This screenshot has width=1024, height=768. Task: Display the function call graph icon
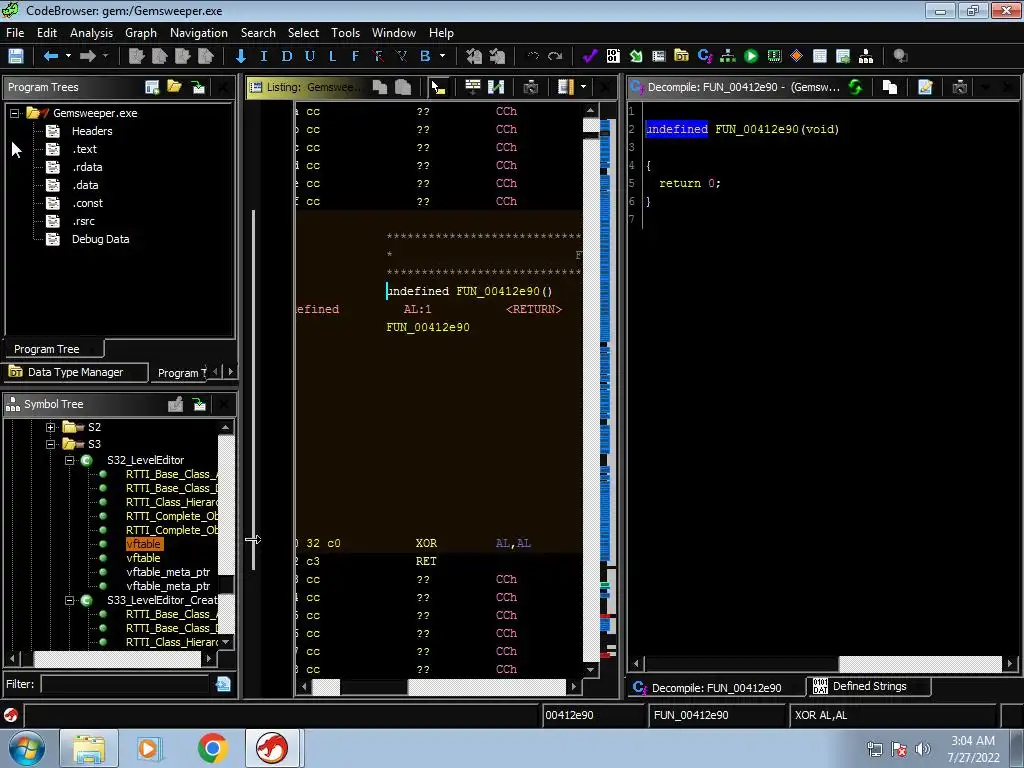click(728, 56)
